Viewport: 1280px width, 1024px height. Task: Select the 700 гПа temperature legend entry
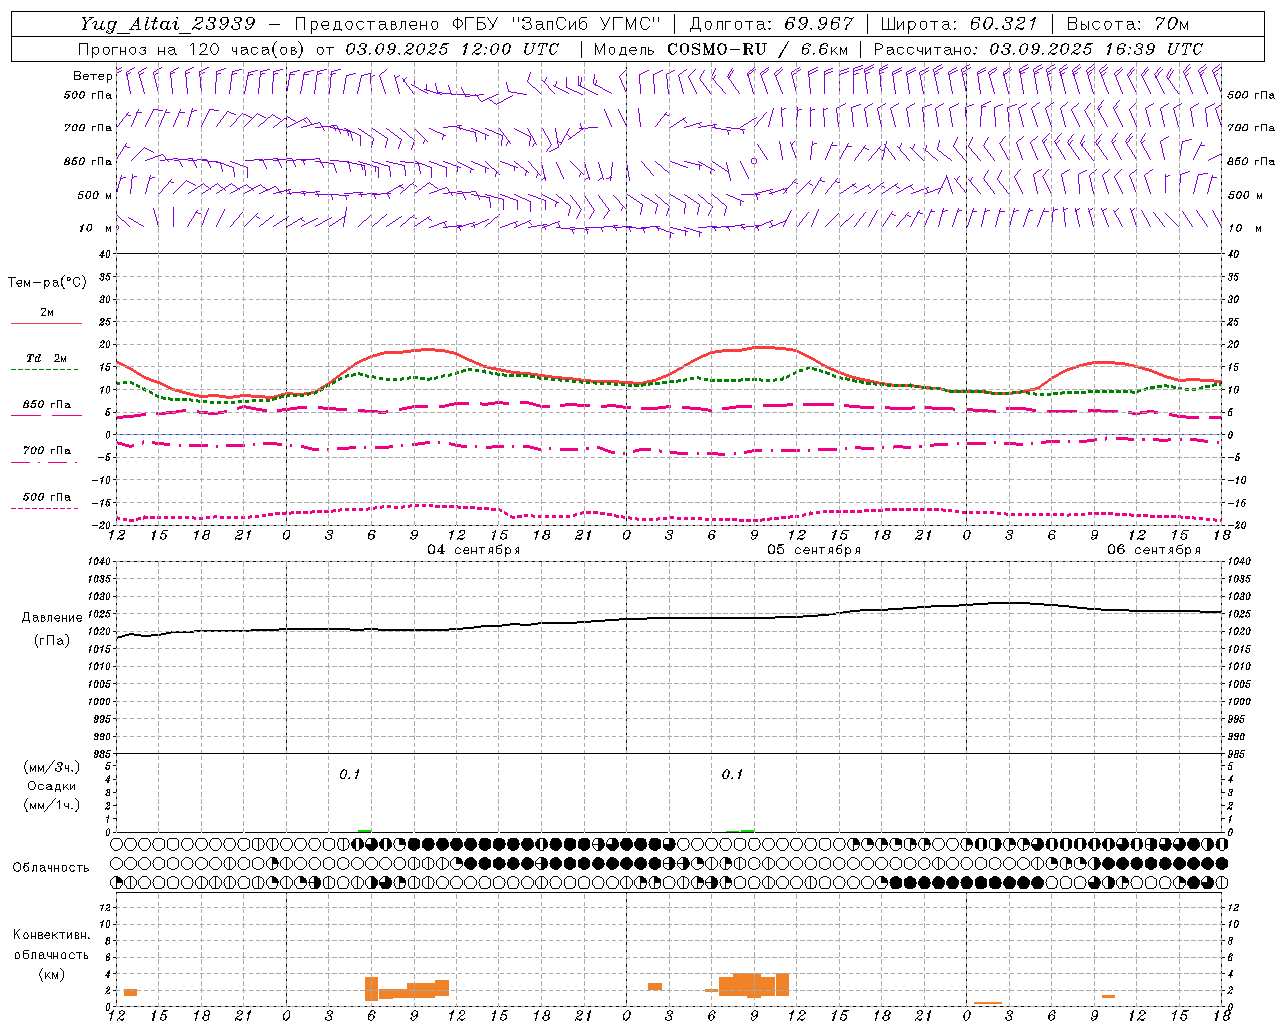tap(46, 451)
